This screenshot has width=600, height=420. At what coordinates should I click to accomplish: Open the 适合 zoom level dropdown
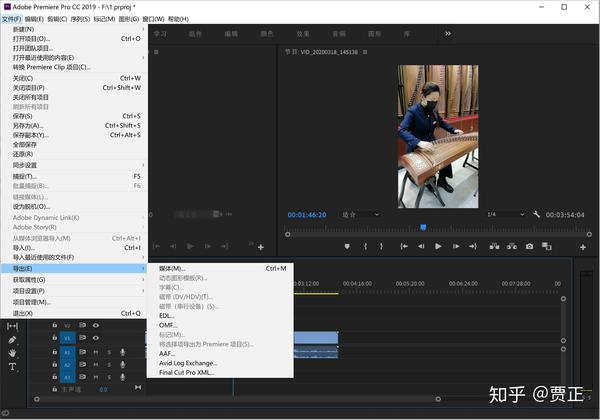pos(360,215)
